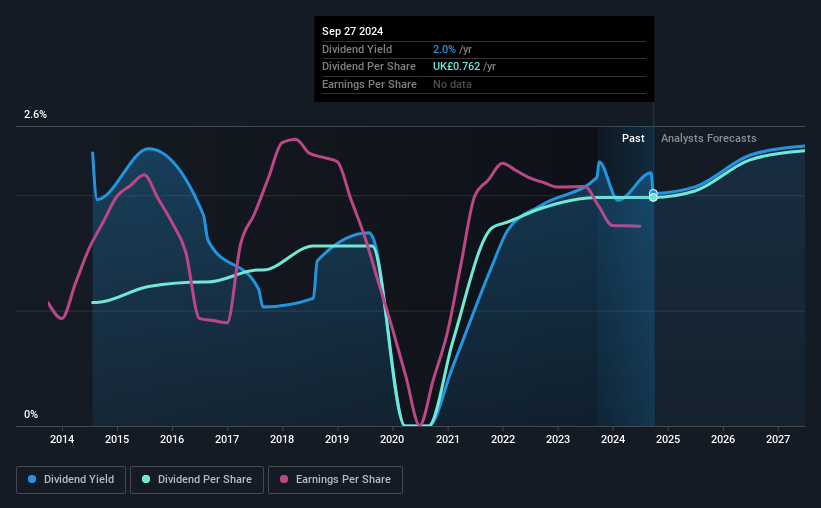Click the blue Dividend Yield legend dot
Viewport: 821px width, 508px height.
click(x=32, y=479)
